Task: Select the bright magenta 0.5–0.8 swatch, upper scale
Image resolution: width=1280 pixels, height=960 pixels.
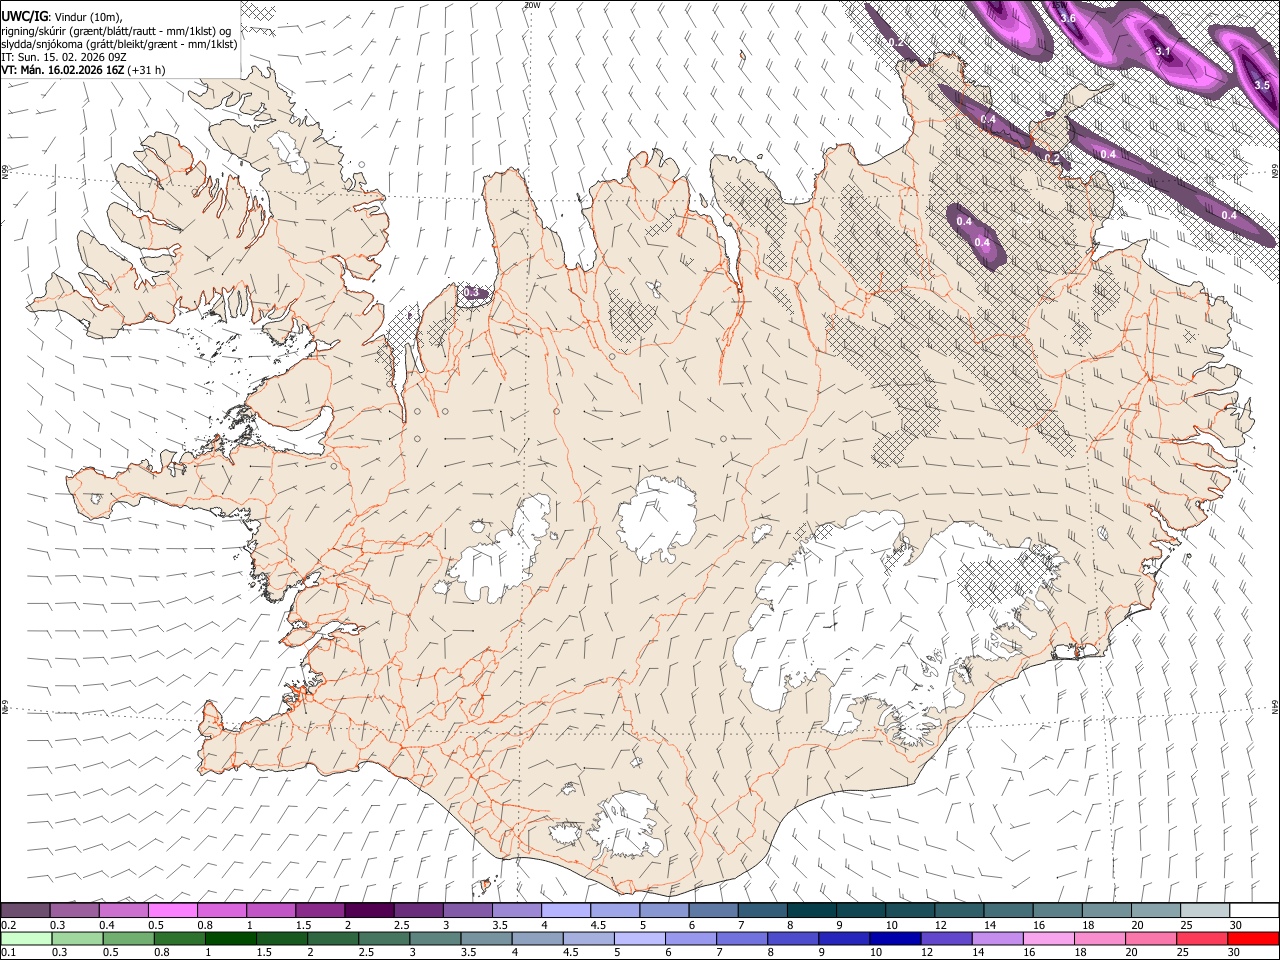Action: pos(172,911)
